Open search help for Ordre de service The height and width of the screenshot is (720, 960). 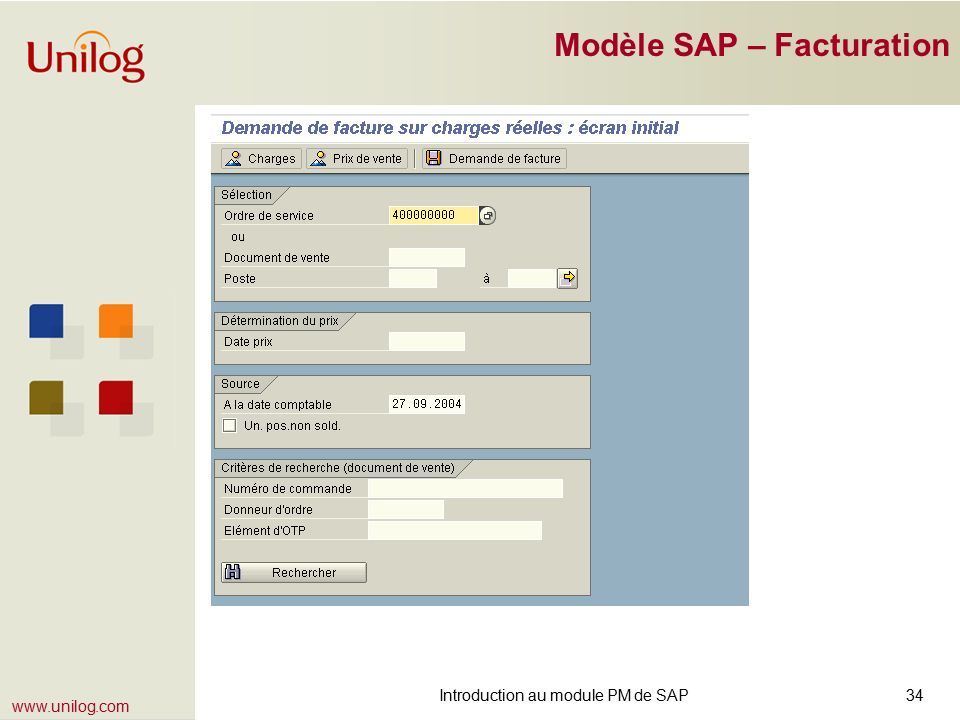487,216
